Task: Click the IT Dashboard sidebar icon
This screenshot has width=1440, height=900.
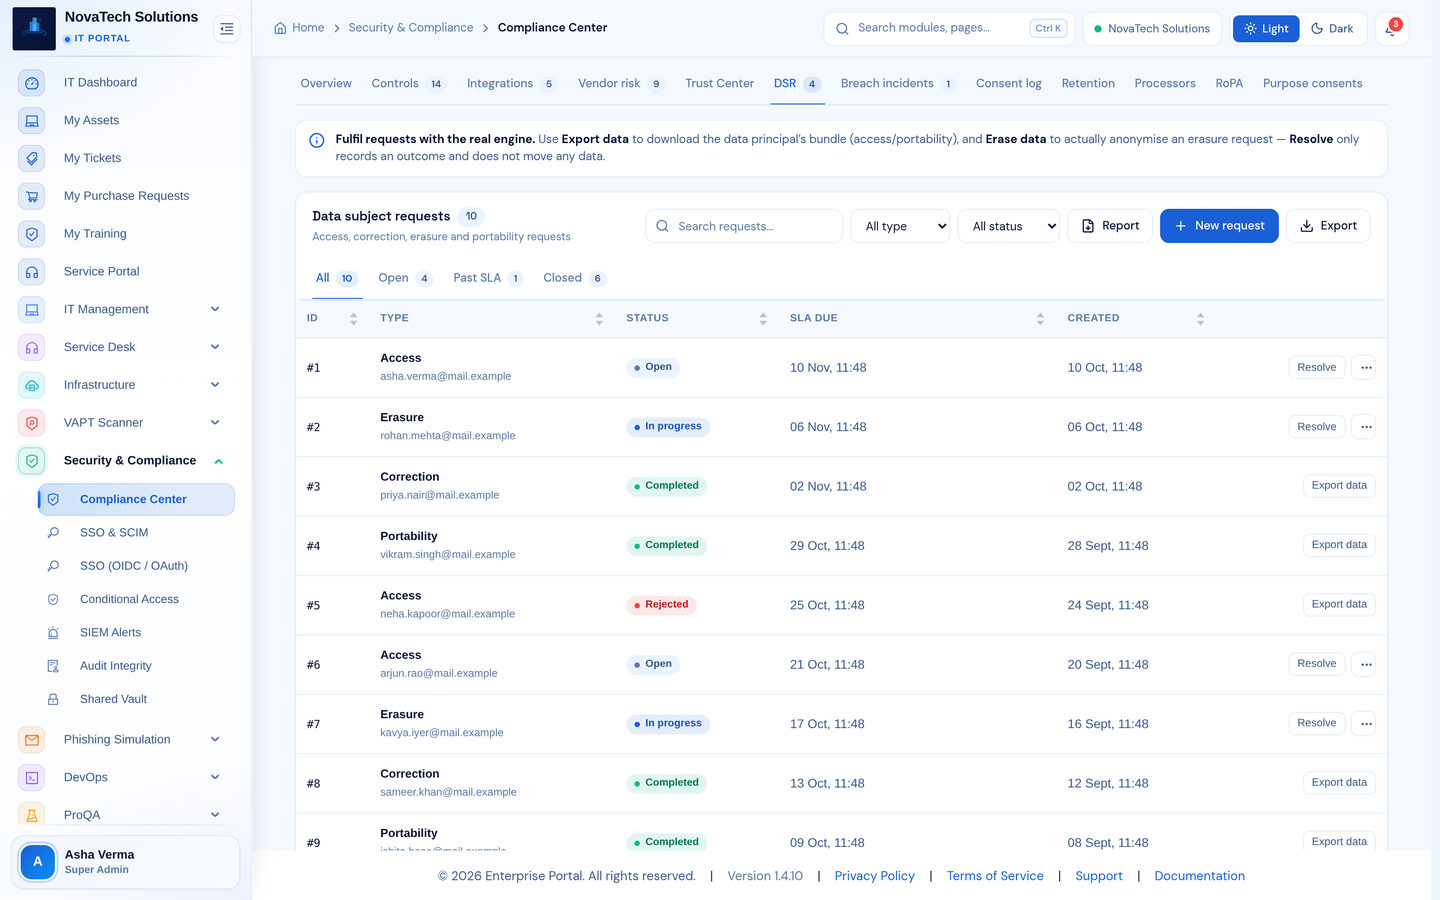Action: (x=32, y=83)
